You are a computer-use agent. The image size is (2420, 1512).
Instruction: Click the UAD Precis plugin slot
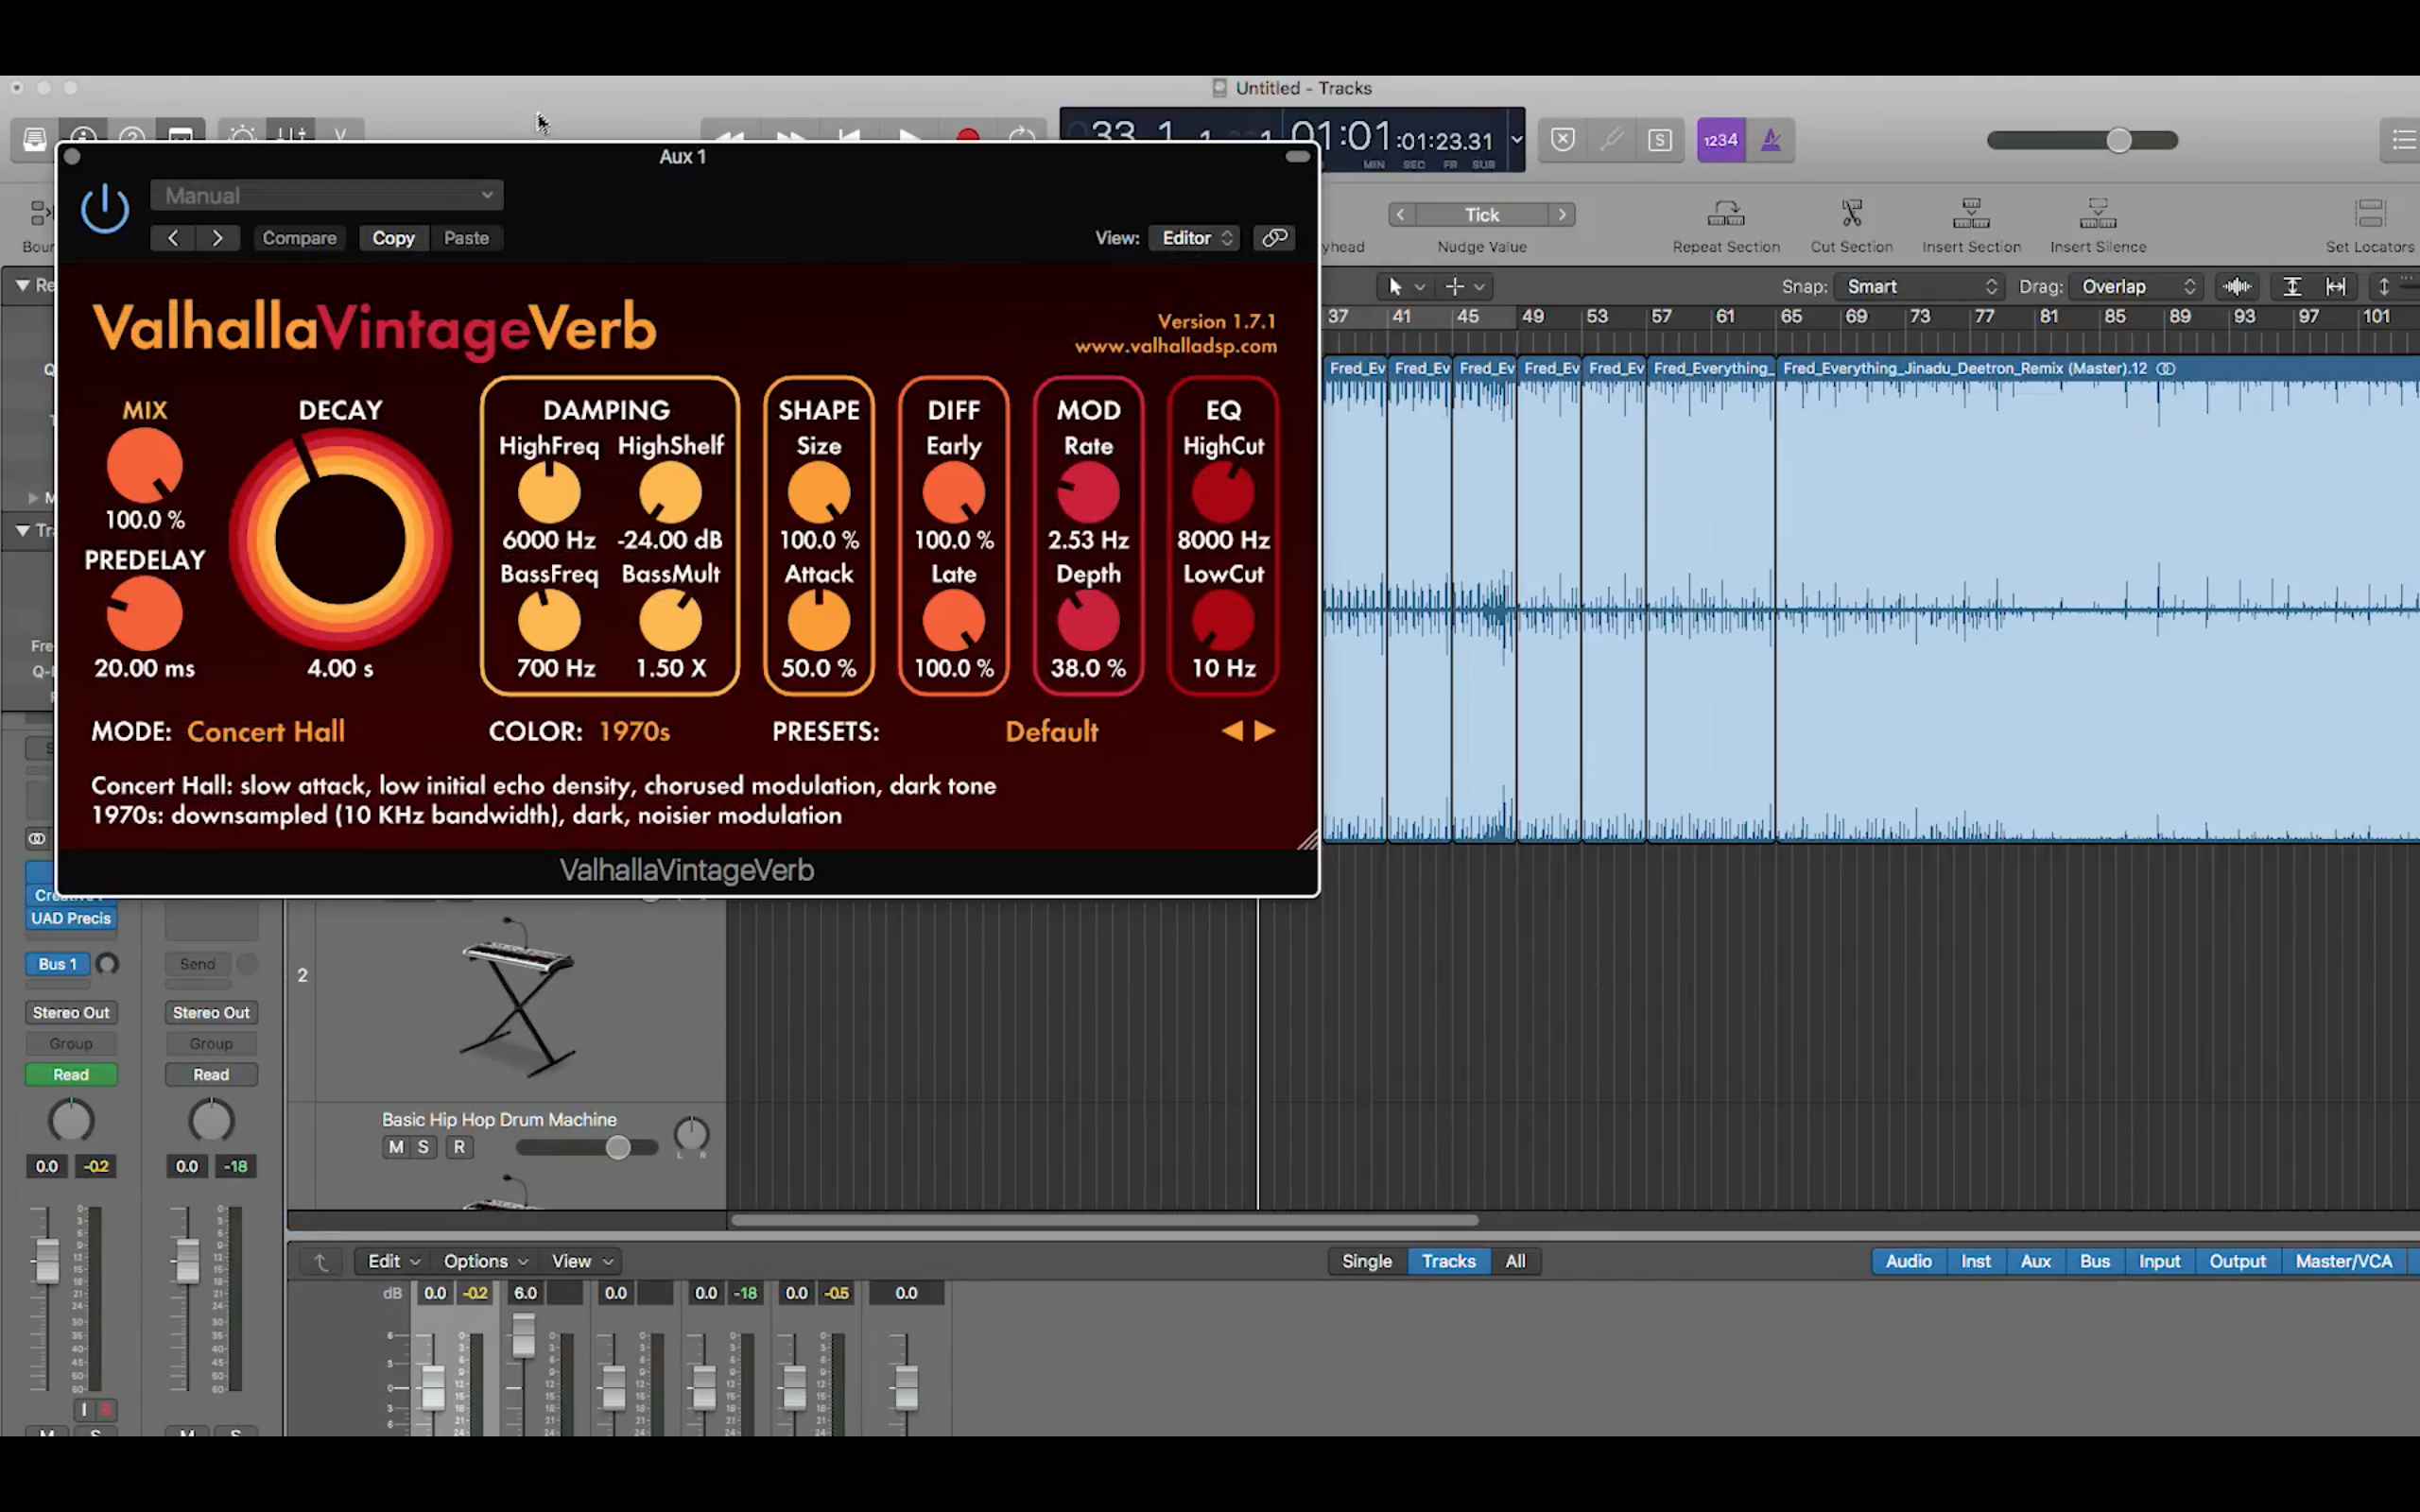(71, 918)
